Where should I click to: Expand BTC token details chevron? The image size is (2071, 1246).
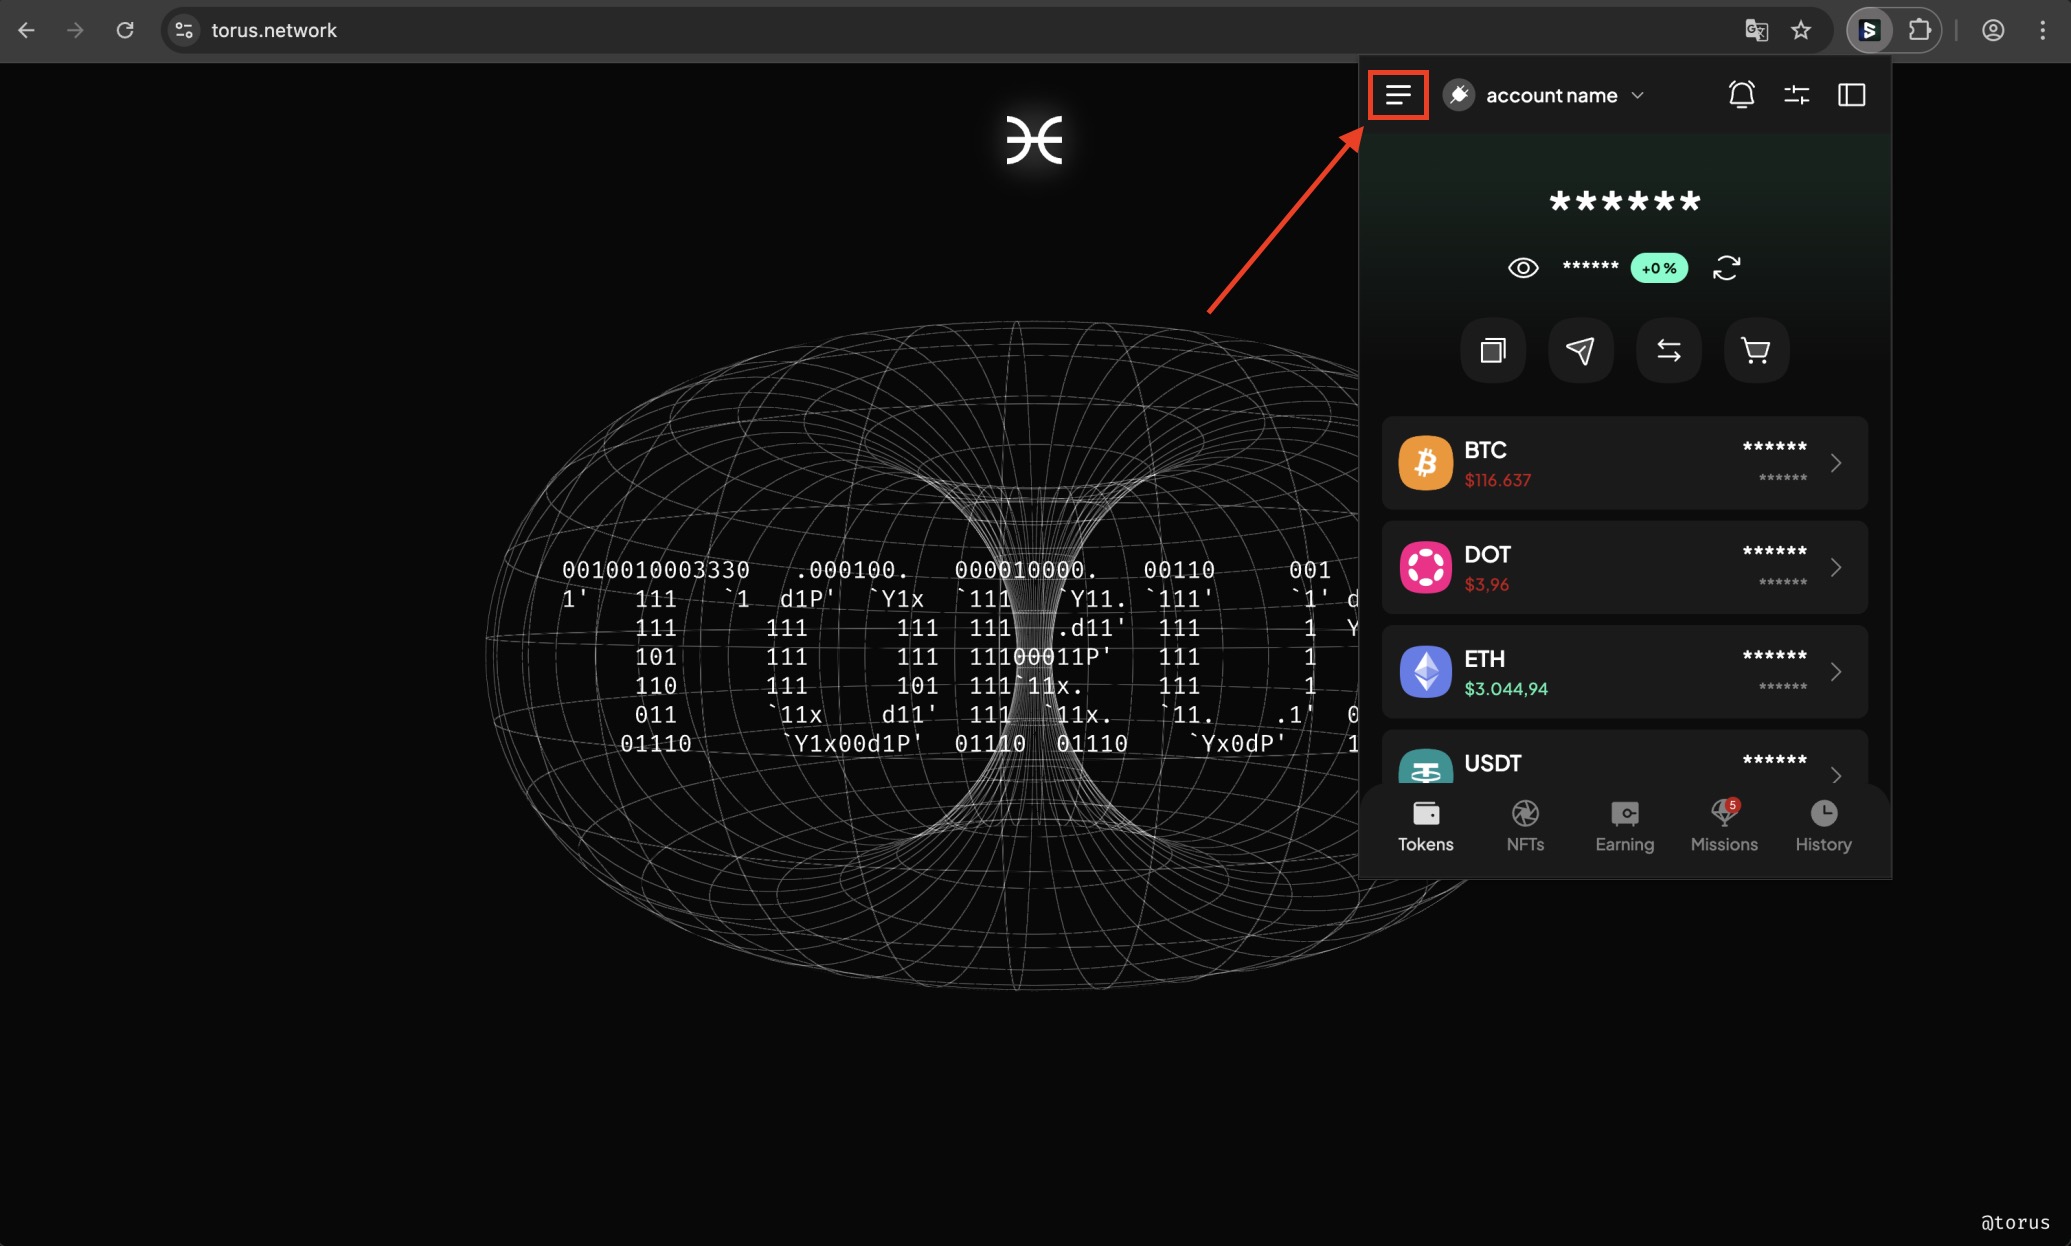[1836, 462]
